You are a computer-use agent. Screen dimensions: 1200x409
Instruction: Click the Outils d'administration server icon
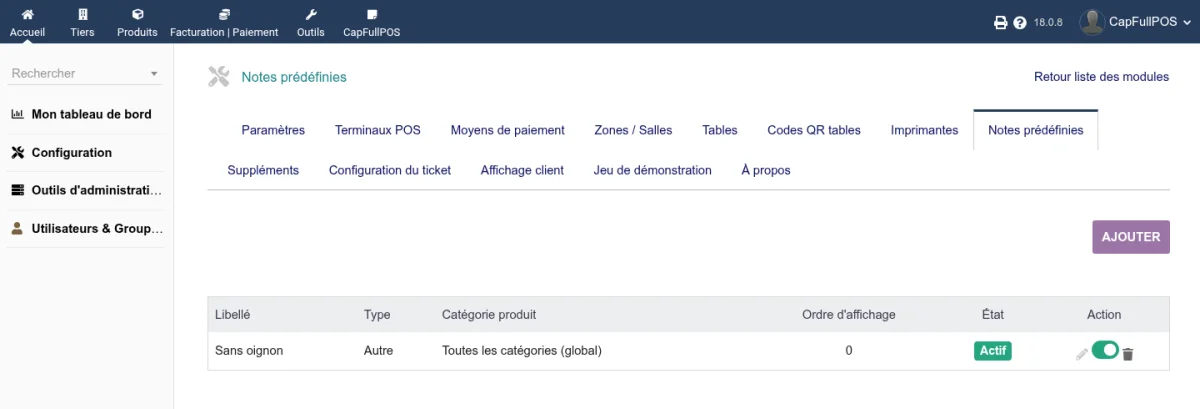pos(17,190)
